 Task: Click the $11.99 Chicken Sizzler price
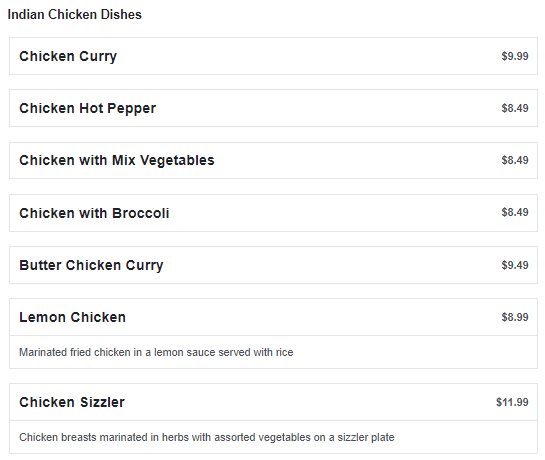point(512,402)
